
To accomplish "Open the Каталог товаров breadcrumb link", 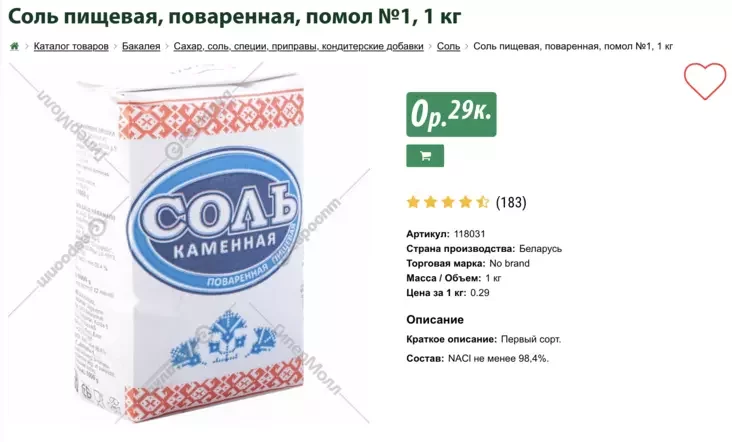I will pyautogui.click(x=71, y=46).
